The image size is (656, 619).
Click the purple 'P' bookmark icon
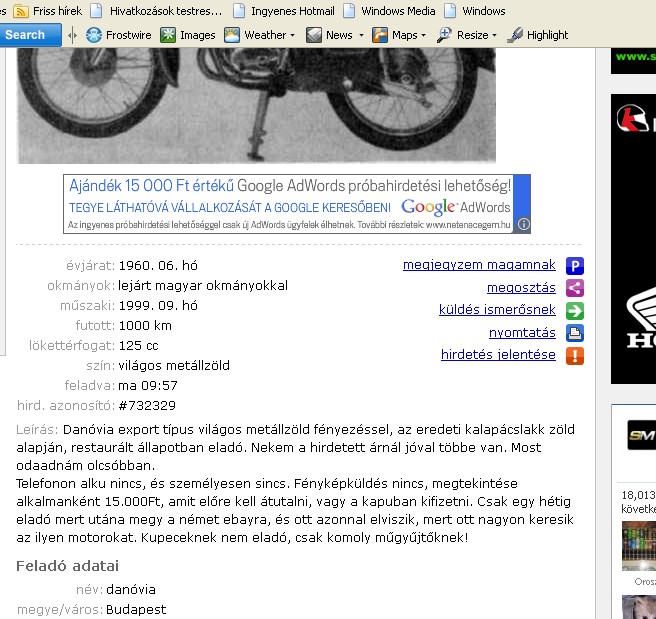[575, 266]
